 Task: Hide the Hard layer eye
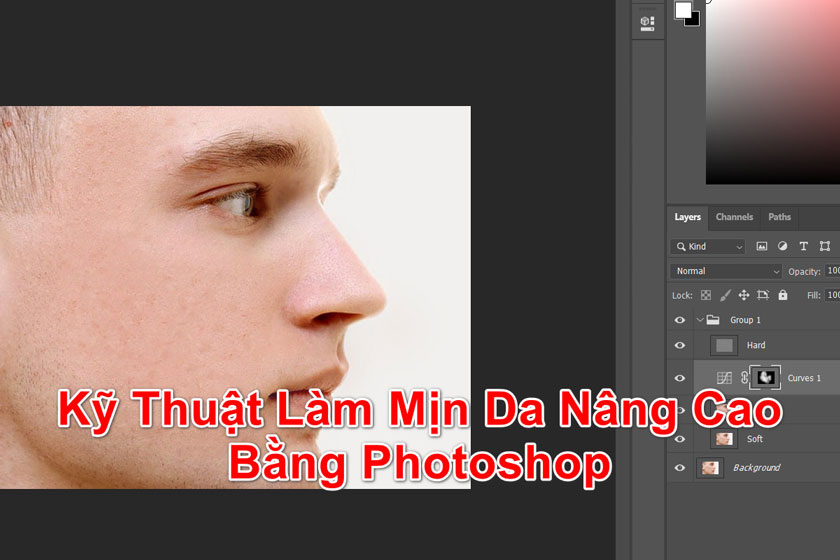point(680,345)
